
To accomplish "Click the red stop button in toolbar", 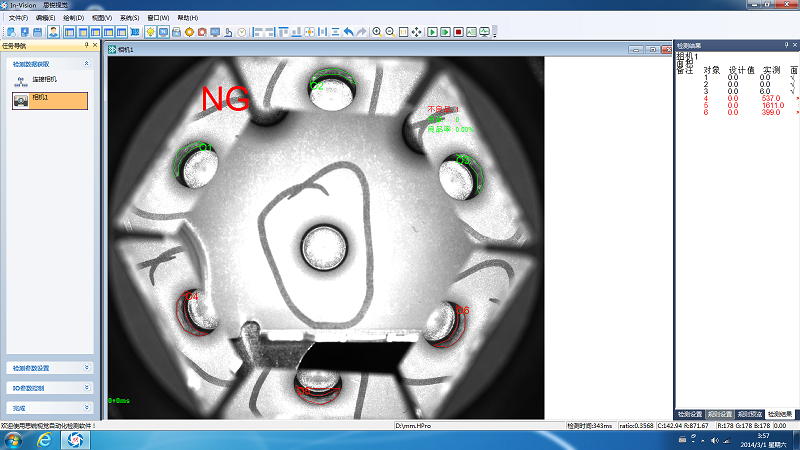I will click(458, 32).
